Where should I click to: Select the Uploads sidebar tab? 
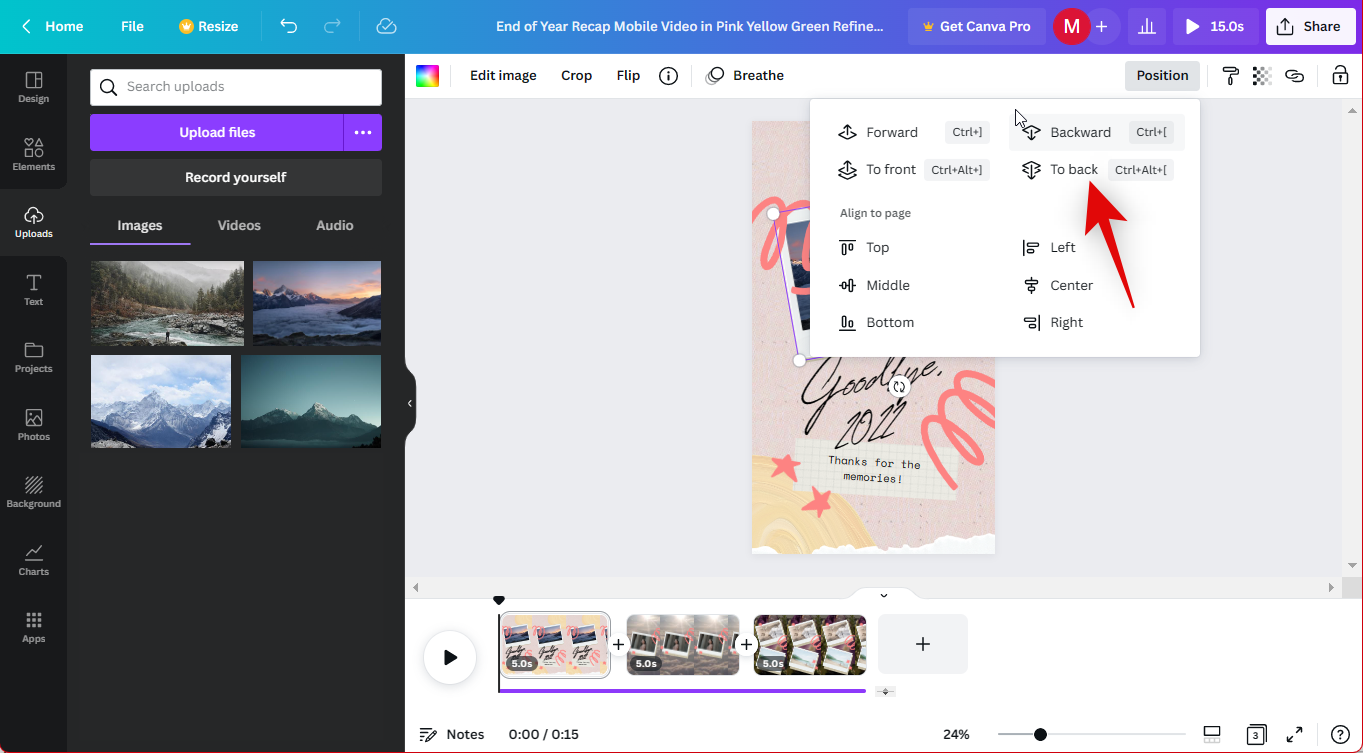(x=33, y=222)
